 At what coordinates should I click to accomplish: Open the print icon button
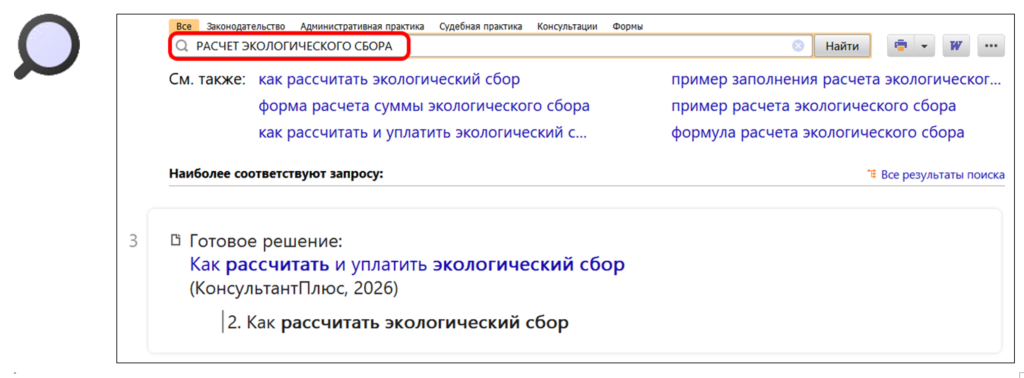[901, 46]
